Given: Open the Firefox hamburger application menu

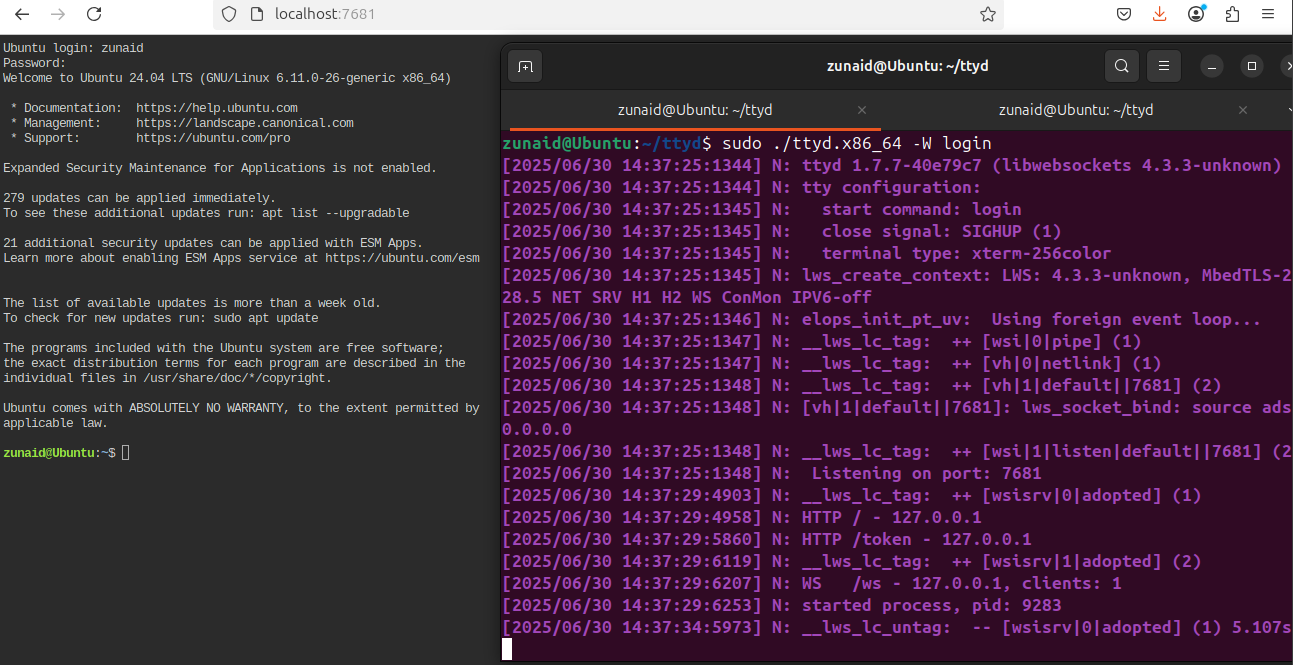Looking at the screenshot, I should (x=1268, y=14).
